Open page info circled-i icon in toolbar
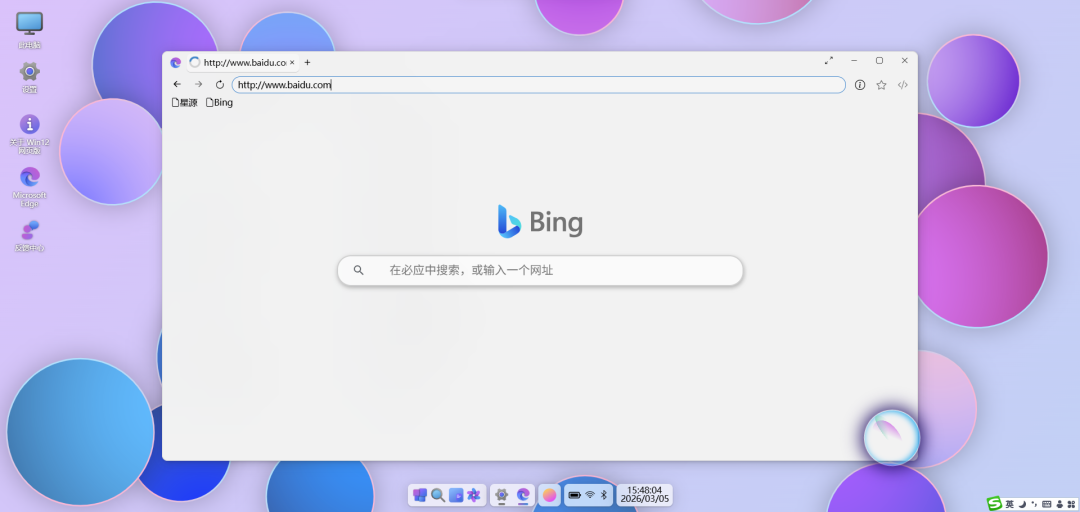 click(860, 85)
